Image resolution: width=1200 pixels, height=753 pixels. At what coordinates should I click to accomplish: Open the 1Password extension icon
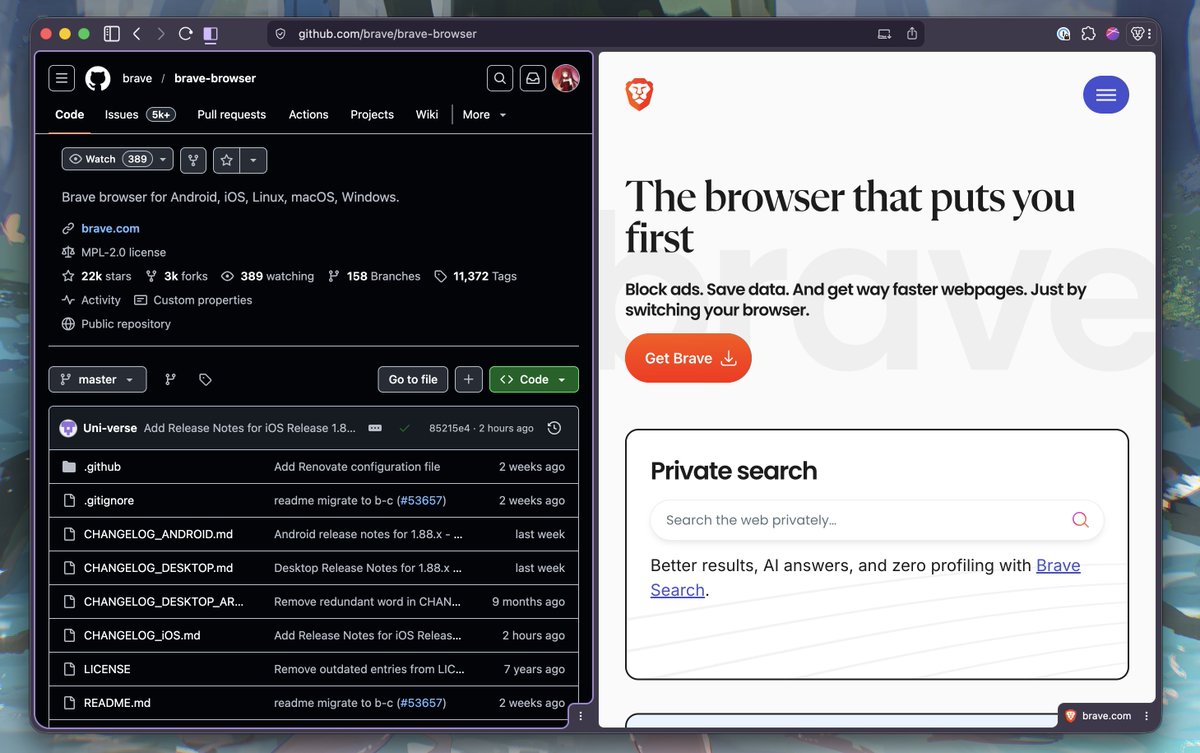(x=1064, y=34)
